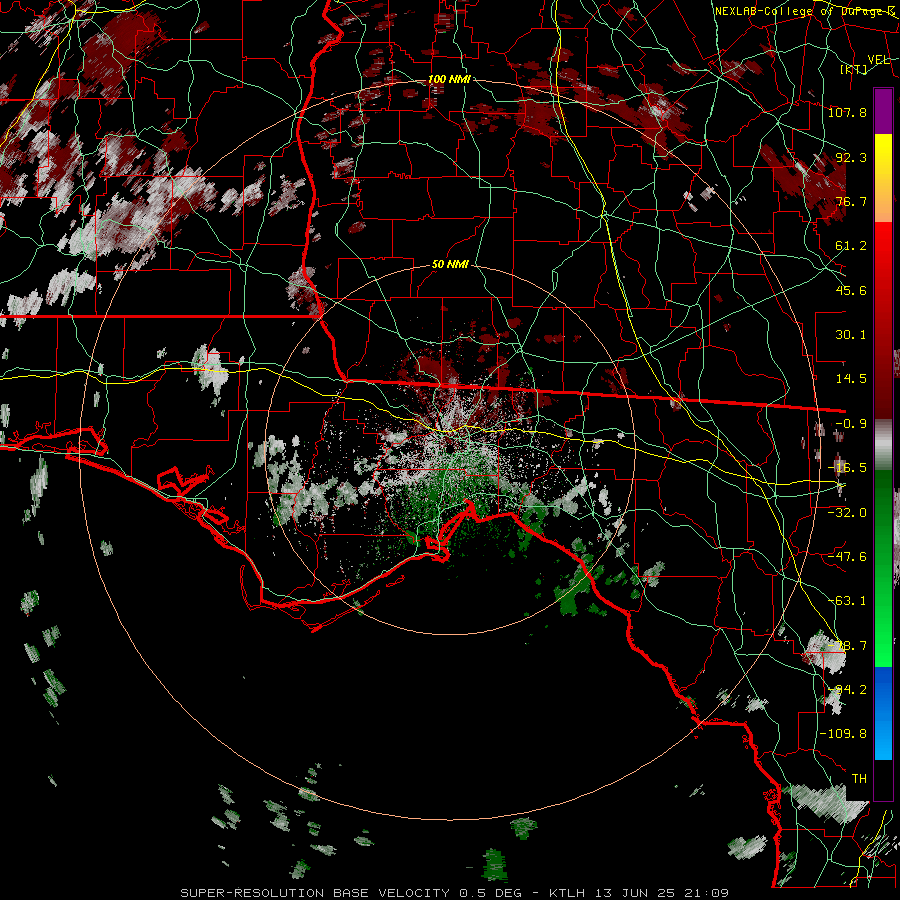Screen dimensions: 900x900
Task: Click the VEL legend title
Action: click(878, 59)
